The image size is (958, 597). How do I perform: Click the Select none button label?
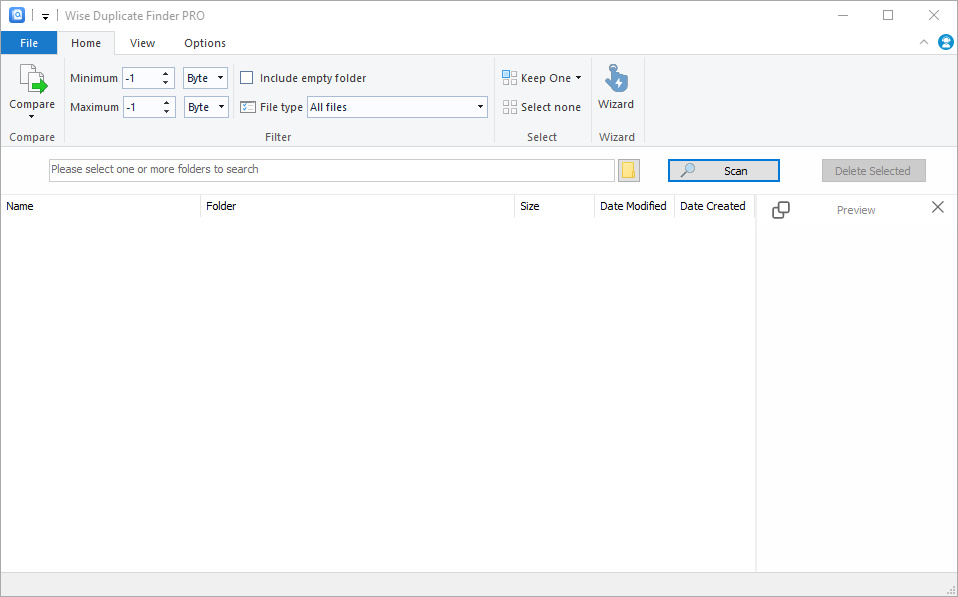(x=550, y=107)
